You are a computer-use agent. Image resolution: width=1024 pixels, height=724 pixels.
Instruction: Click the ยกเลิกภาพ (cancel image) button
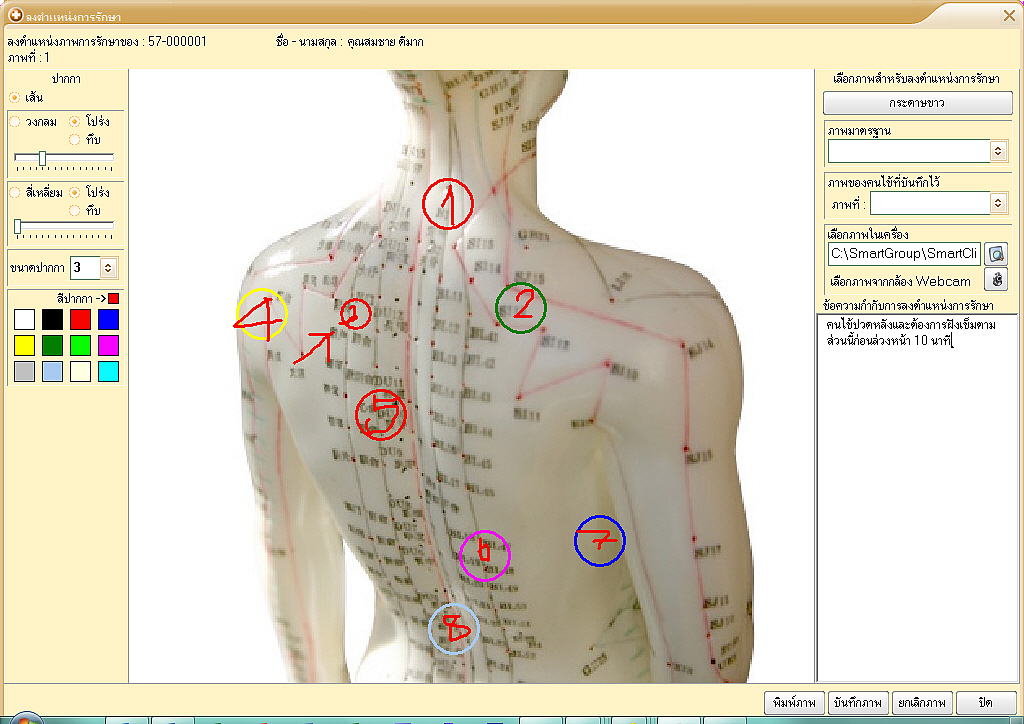[921, 703]
